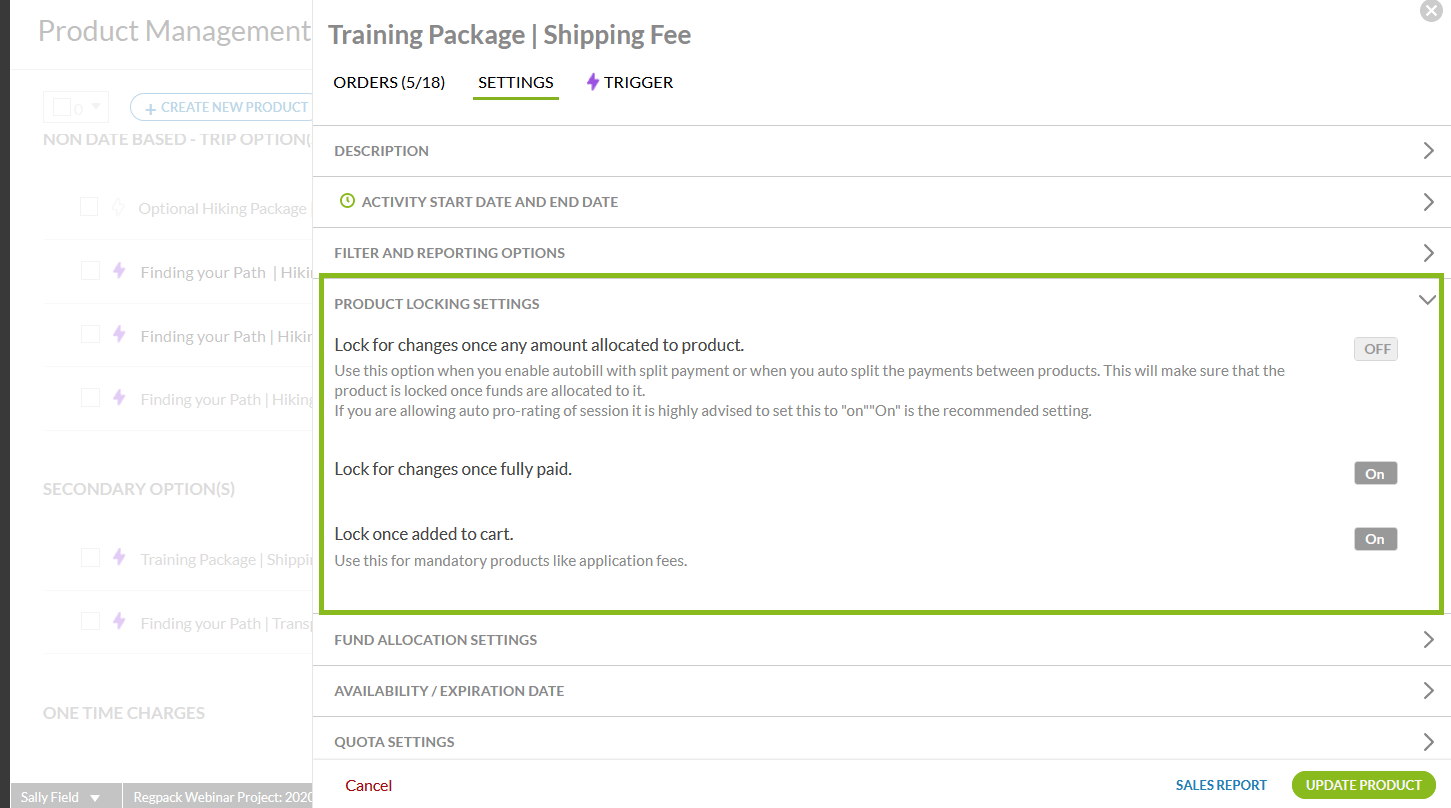The width and height of the screenshot is (1451, 808).
Task: Close the product panel with X icon
Action: [1431, 11]
